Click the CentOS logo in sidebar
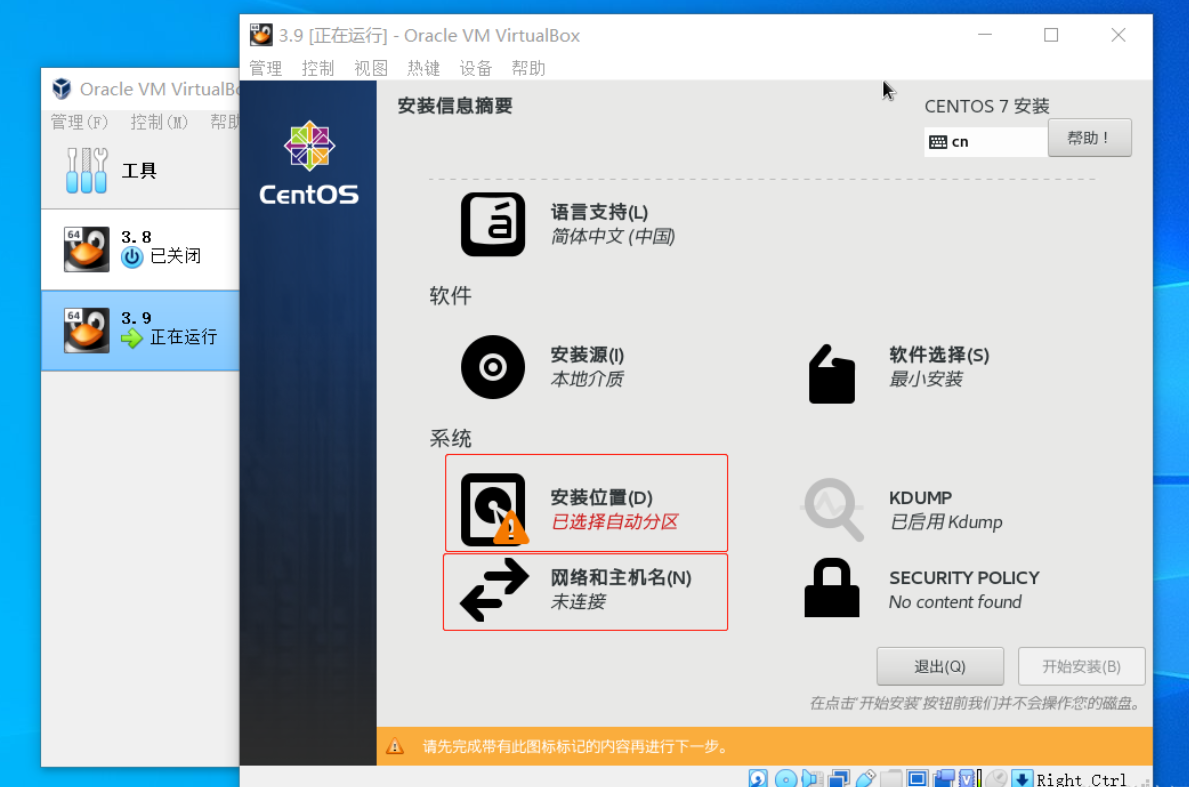Image resolution: width=1189 pixels, height=787 pixels. [x=309, y=163]
